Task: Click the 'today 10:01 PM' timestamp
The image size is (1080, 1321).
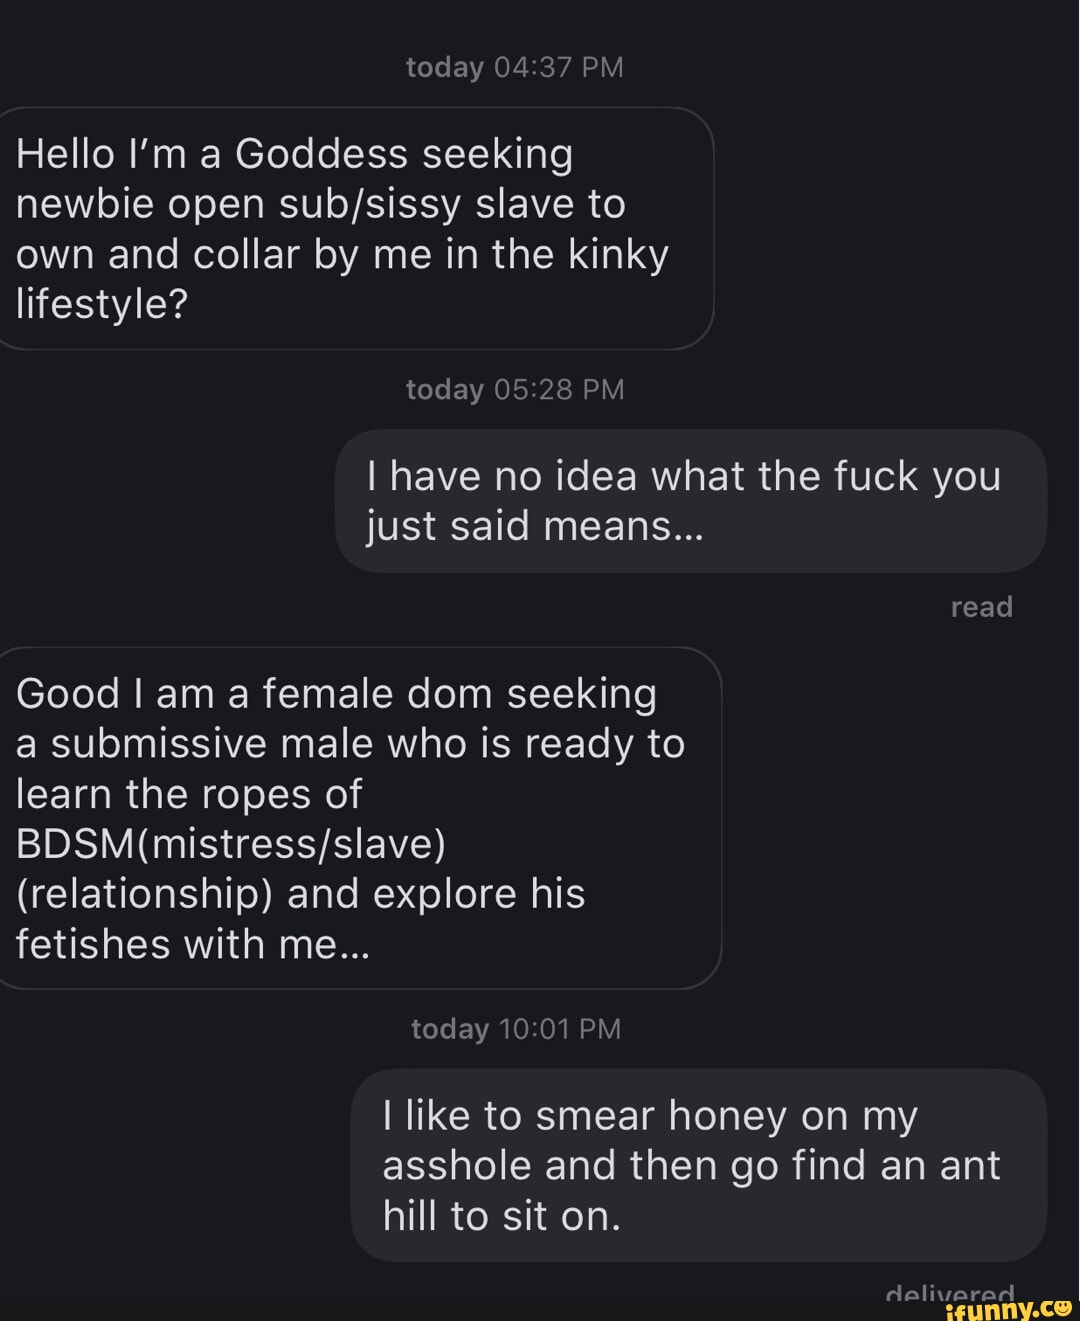Action: [x=516, y=1029]
